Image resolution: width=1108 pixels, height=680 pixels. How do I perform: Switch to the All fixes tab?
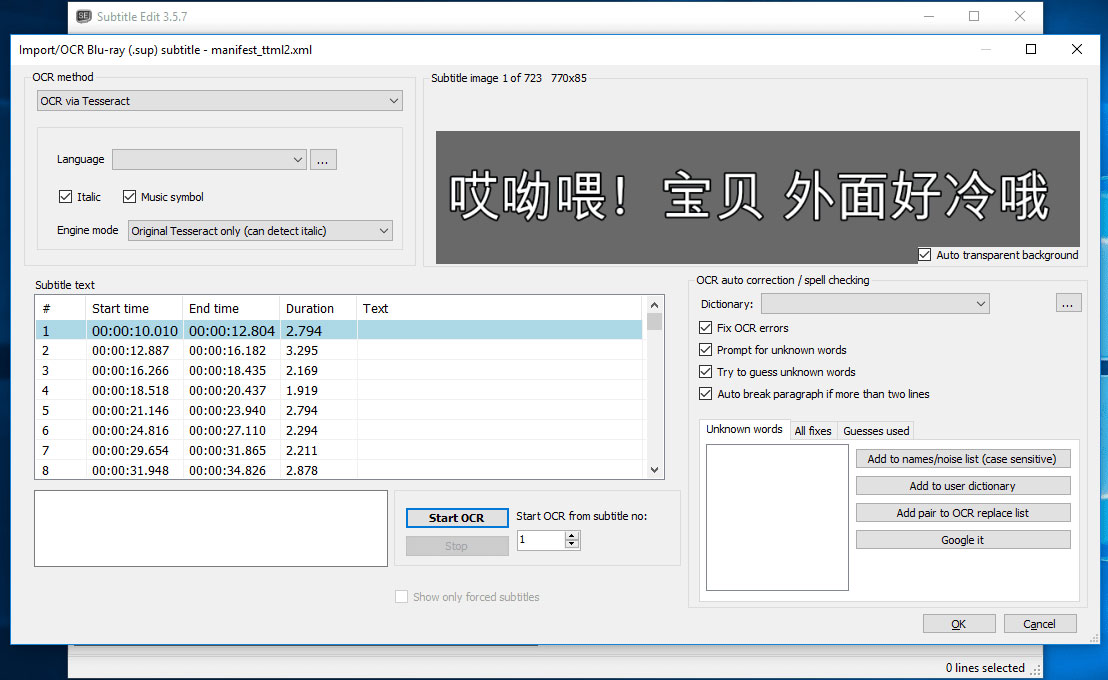tap(813, 430)
